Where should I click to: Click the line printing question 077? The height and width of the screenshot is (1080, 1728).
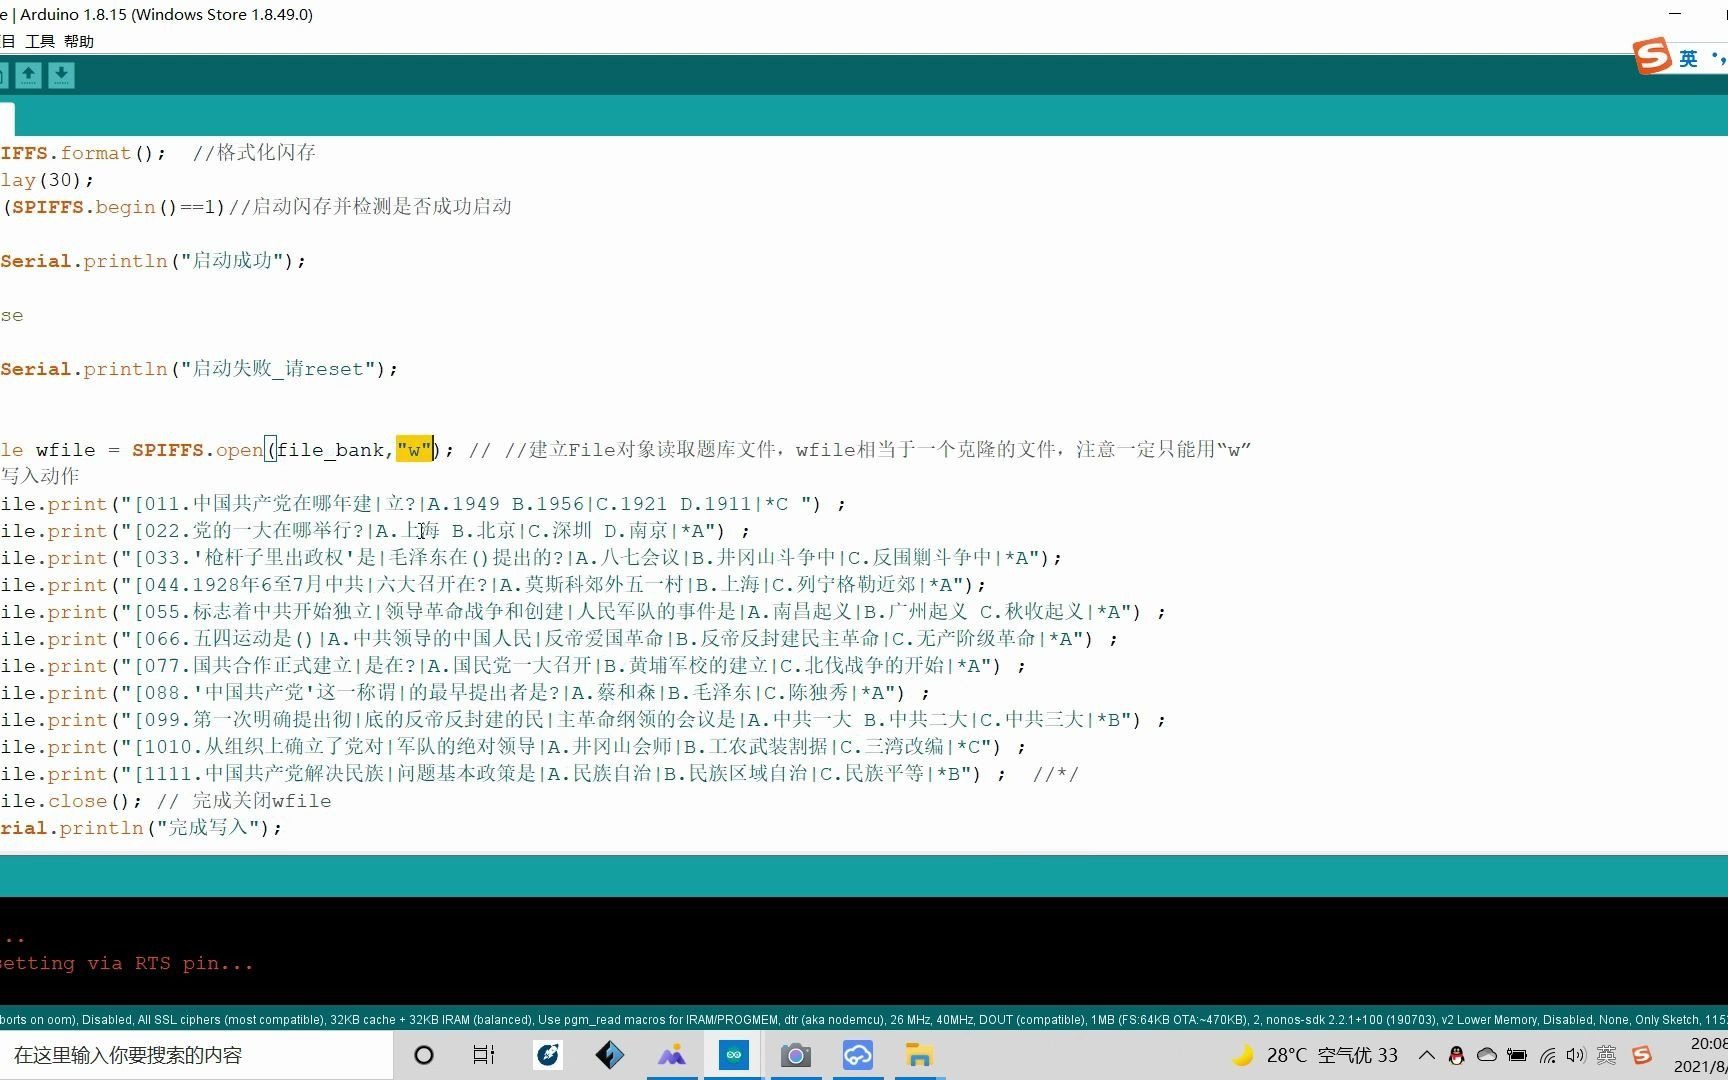click(x=514, y=666)
